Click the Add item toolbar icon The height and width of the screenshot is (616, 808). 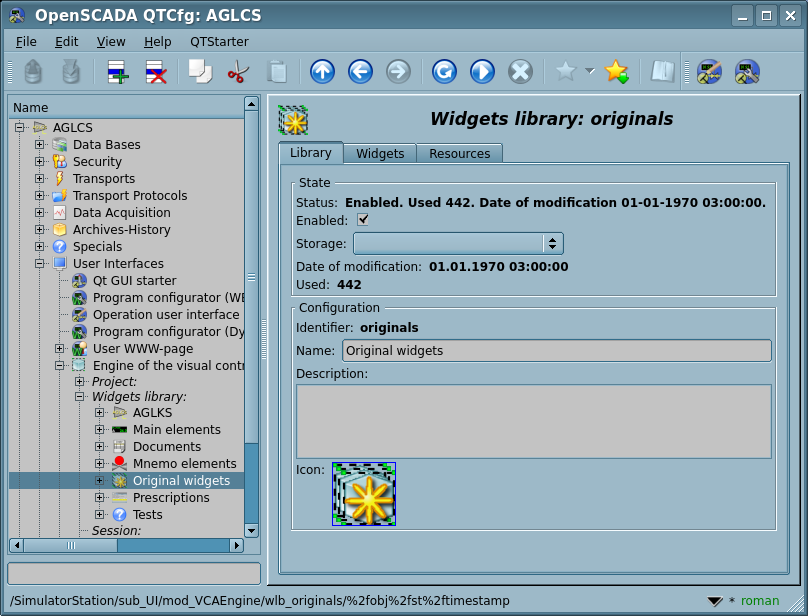(x=118, y=72)
